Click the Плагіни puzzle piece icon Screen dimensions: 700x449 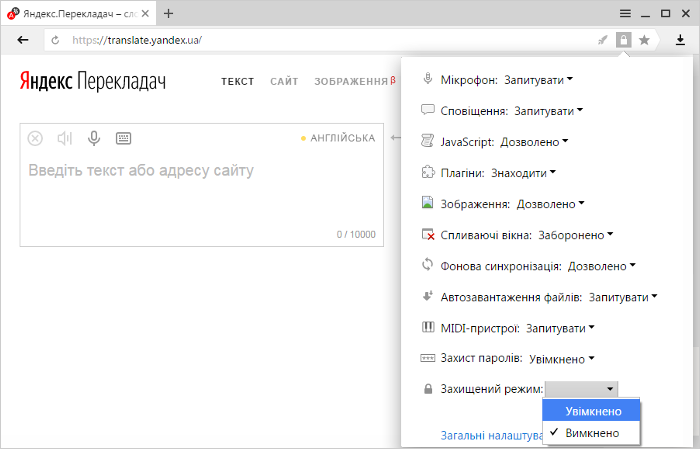point(428,172)
